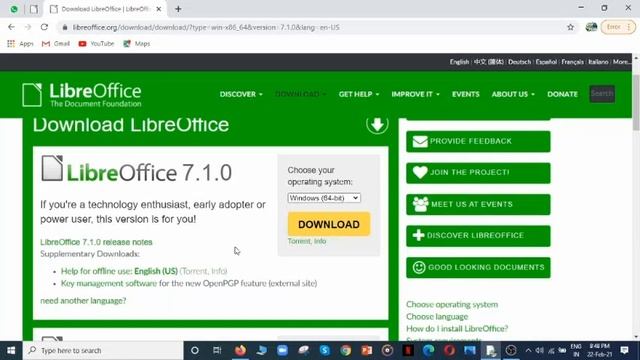Image resolution: width=640 pixels, height=360 pixels.
Task: Open the Torrent link under DOWNLOAD button
Action: tap(299, 241)
